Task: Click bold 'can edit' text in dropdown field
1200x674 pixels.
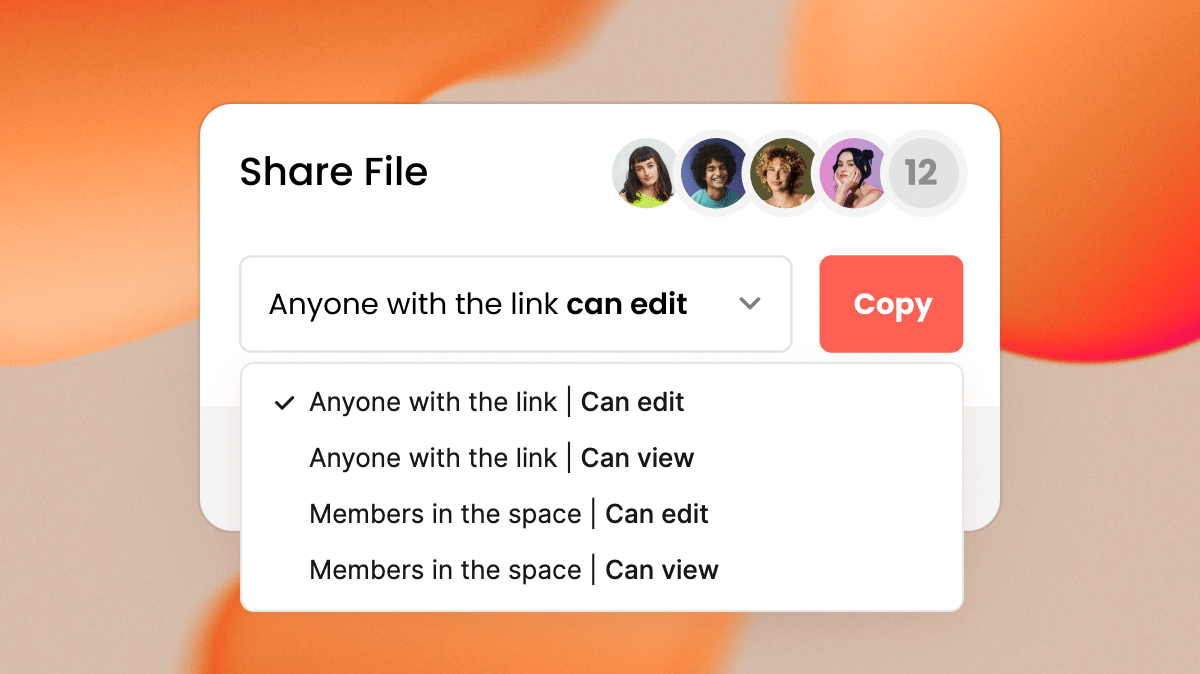Action: coord(627,304)
